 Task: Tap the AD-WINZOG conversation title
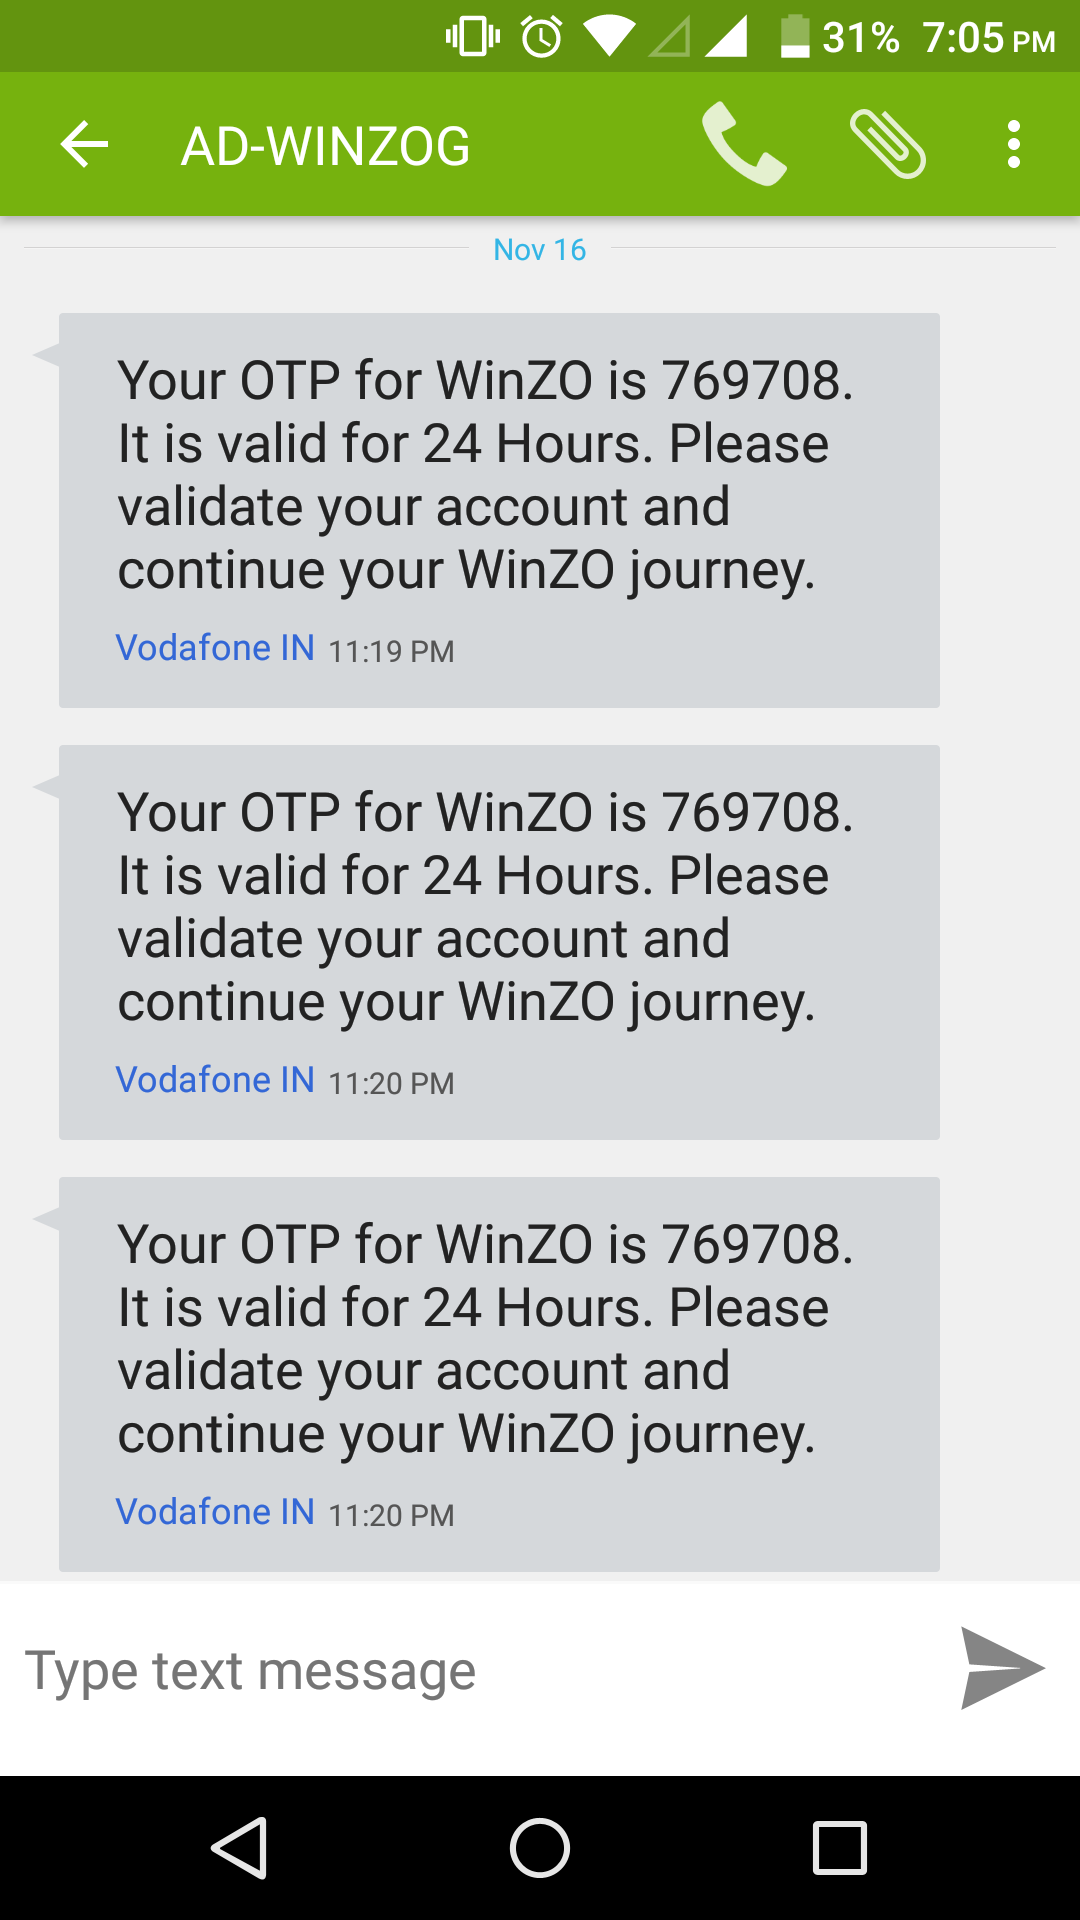coord(325,146)
